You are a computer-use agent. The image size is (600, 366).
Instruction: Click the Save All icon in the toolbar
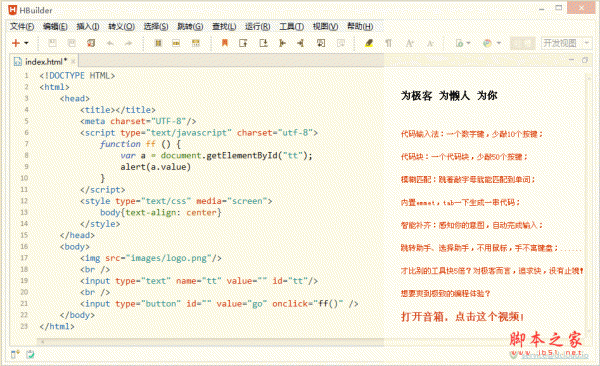click(72, 43)
